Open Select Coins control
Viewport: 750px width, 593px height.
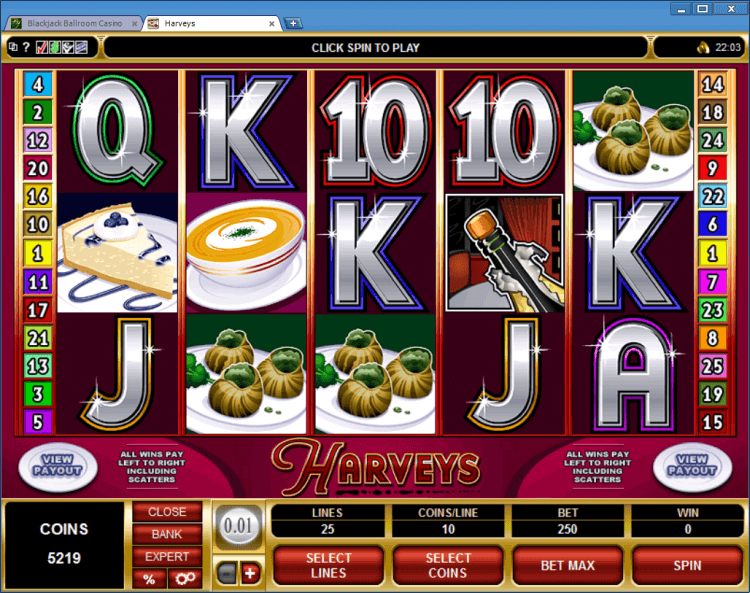(448, 565)
